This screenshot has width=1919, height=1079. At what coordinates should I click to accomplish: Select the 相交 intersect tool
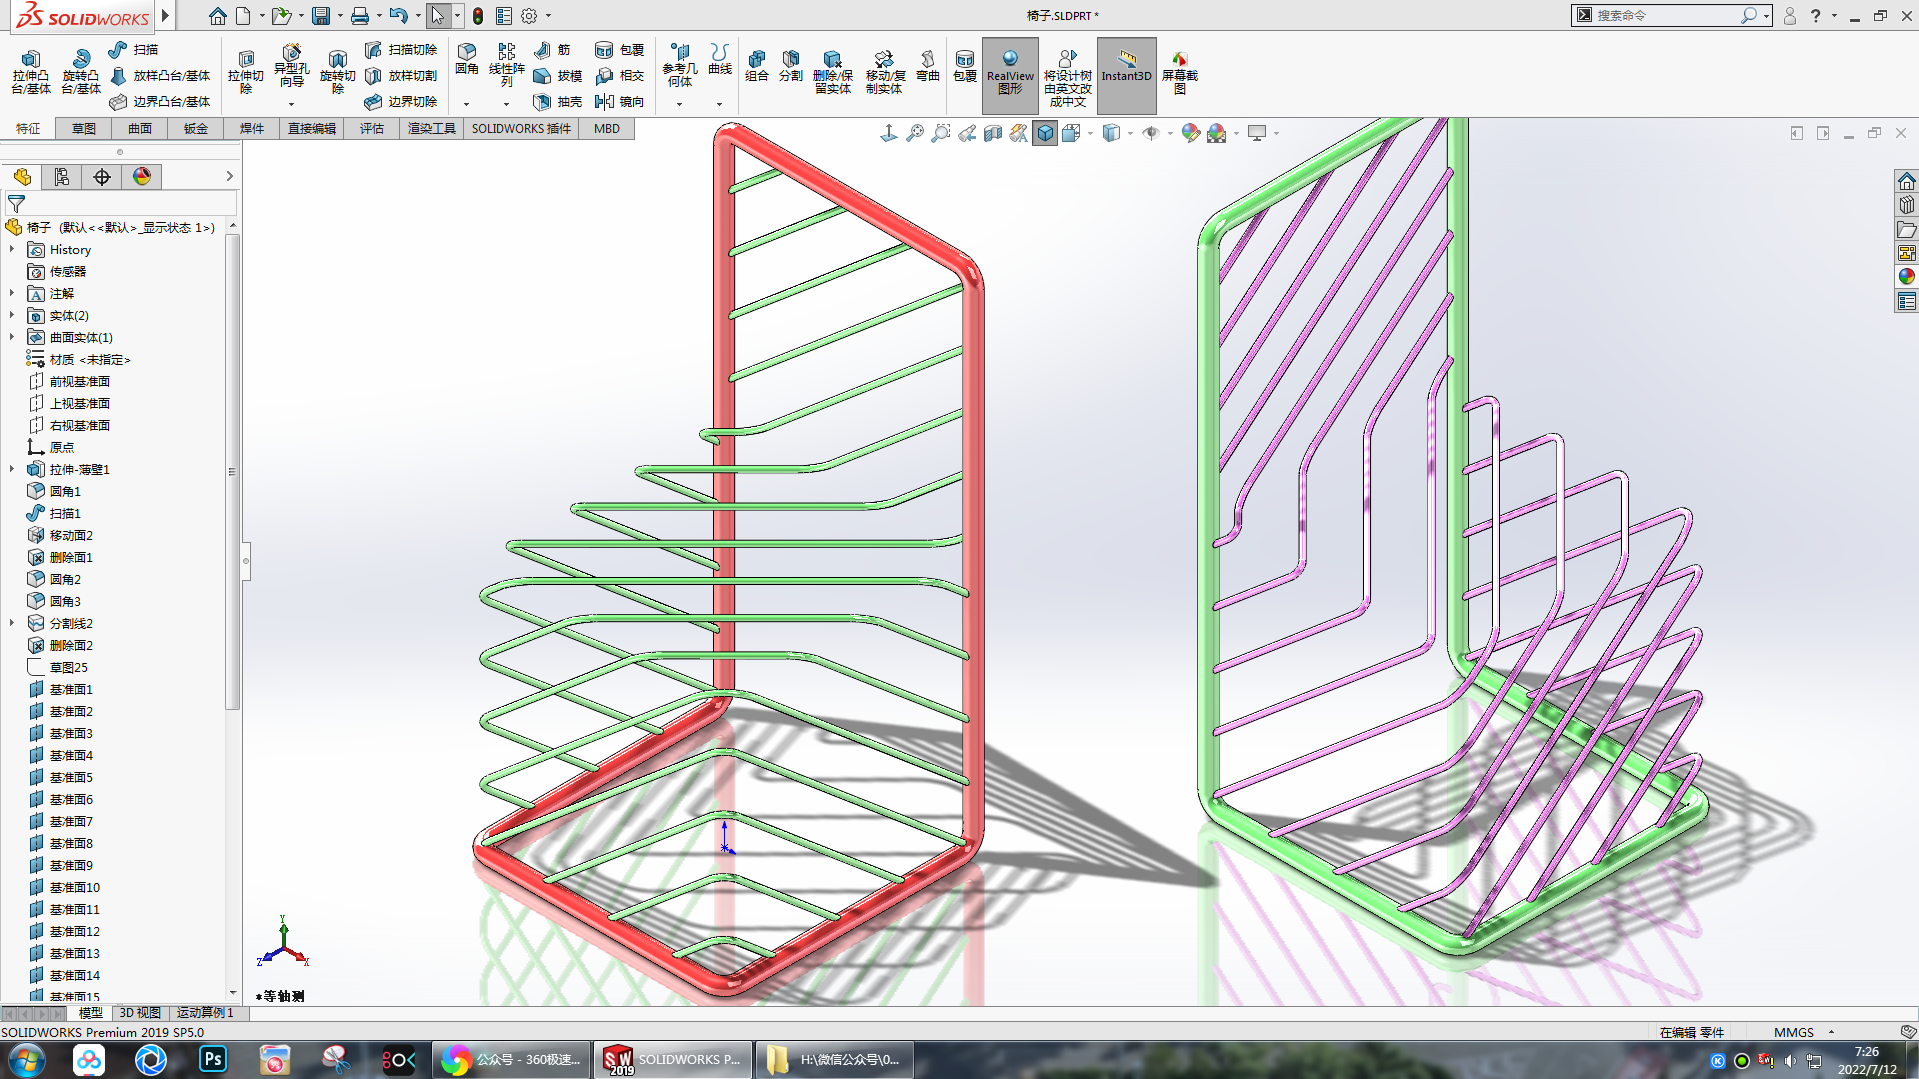click(x=619, y=75)
